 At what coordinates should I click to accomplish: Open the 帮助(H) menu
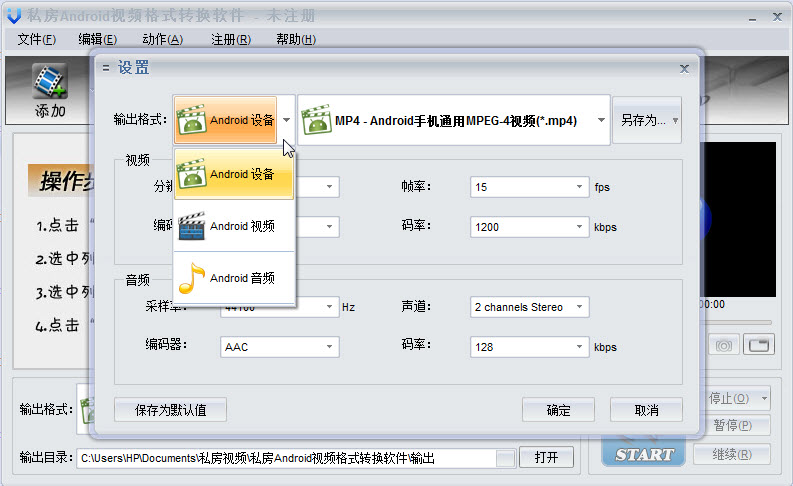296,39
